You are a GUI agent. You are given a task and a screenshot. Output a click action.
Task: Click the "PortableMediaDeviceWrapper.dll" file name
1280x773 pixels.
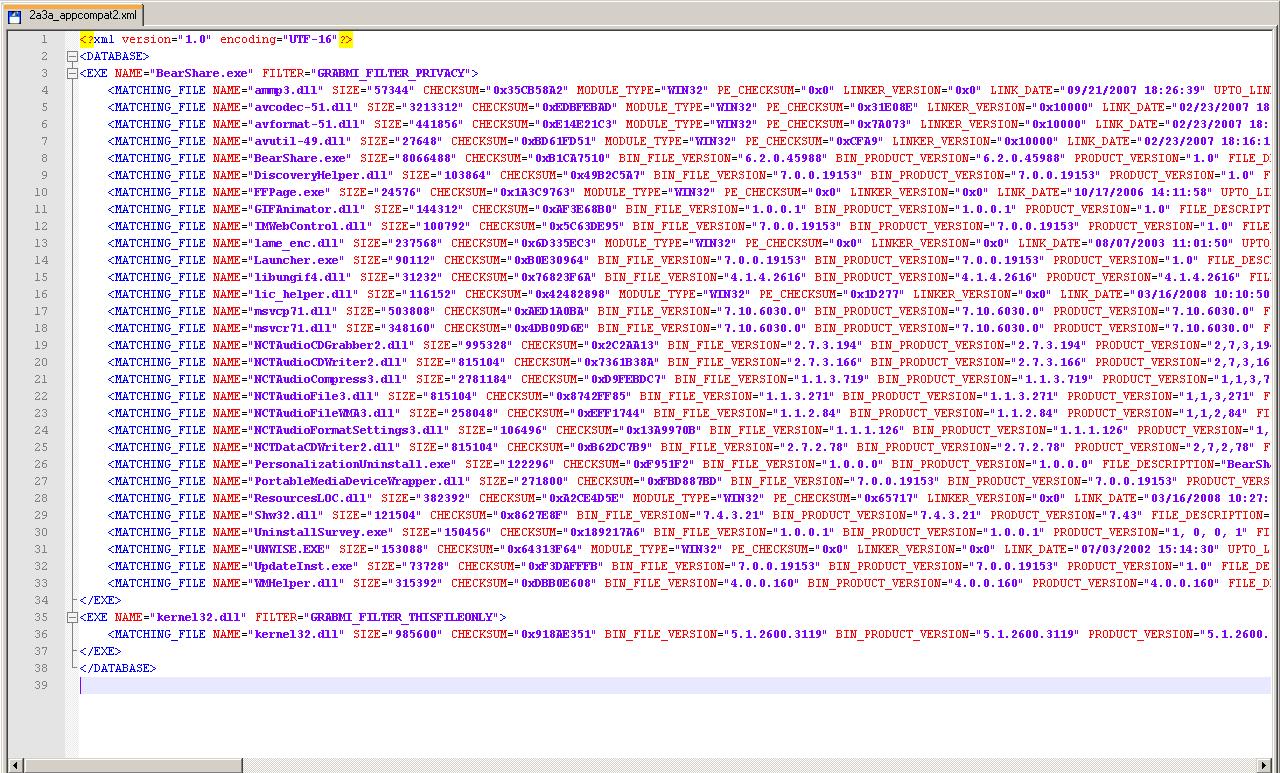[359, 481]
